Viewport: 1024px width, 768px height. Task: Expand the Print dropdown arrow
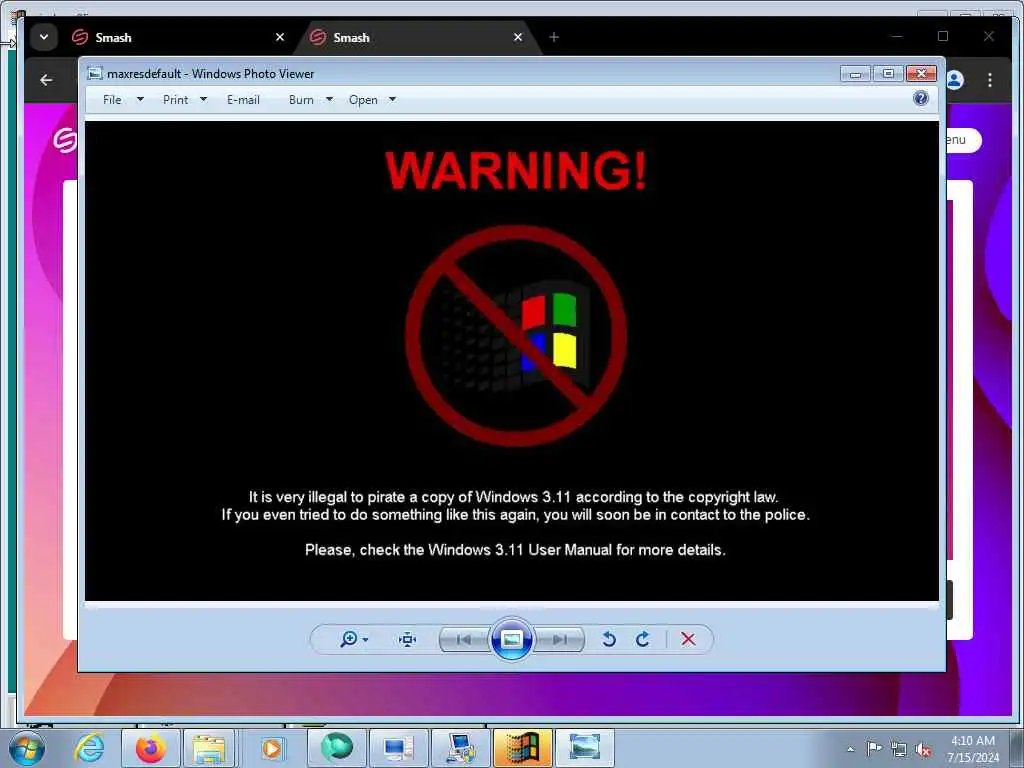pos(203,99)
